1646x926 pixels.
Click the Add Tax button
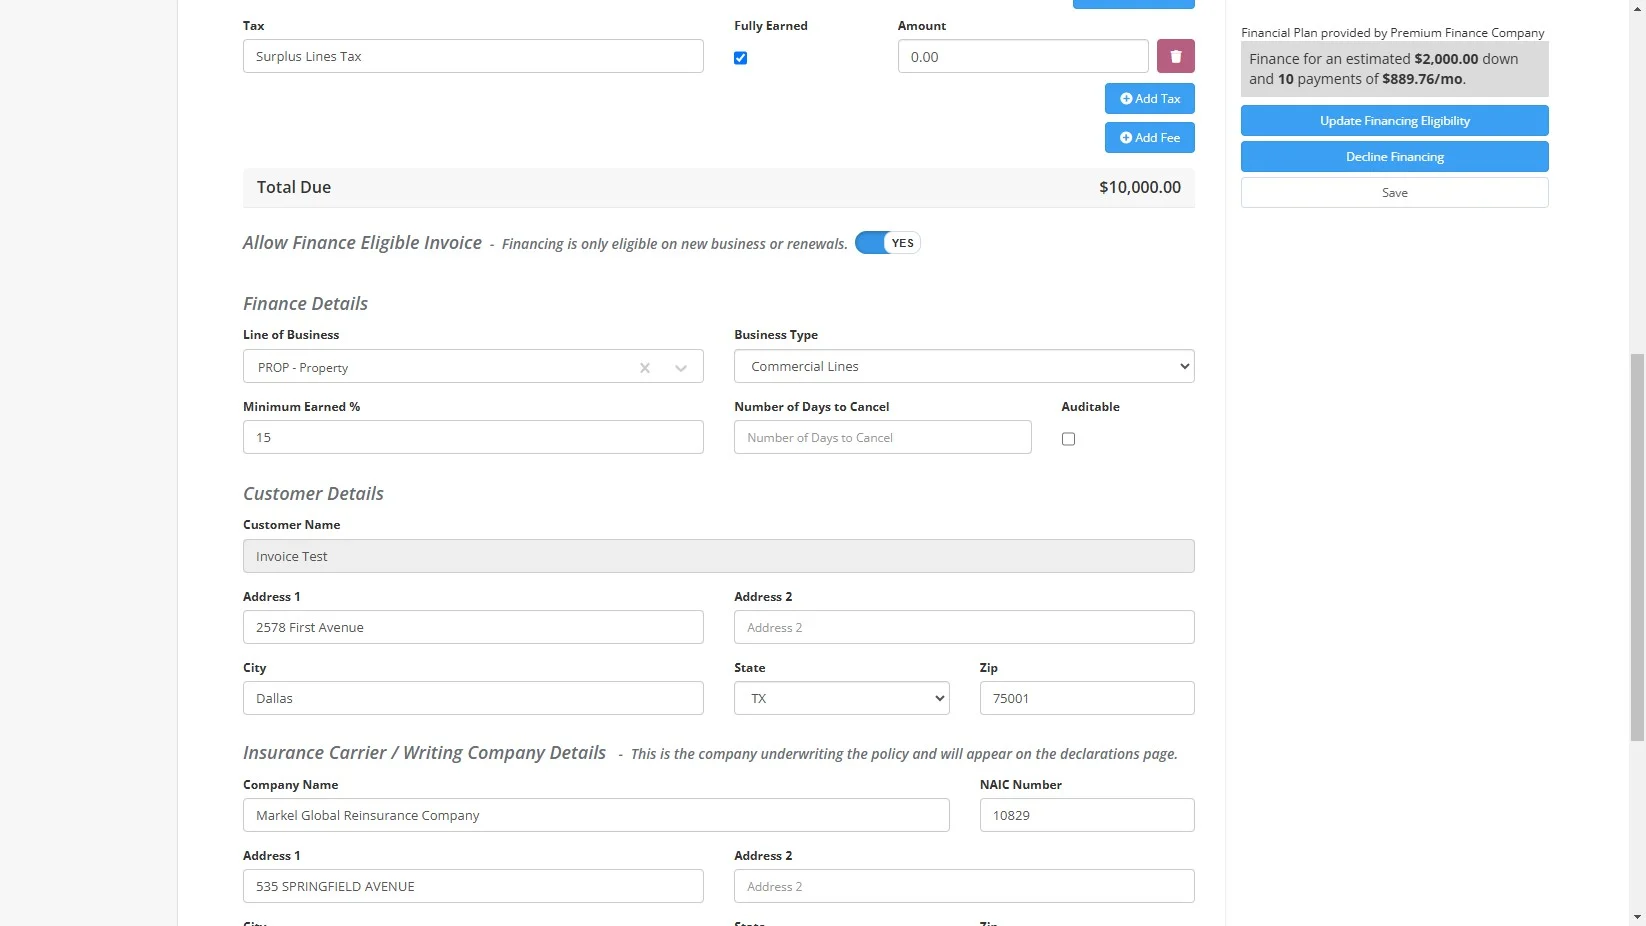tap(1149, 99)
